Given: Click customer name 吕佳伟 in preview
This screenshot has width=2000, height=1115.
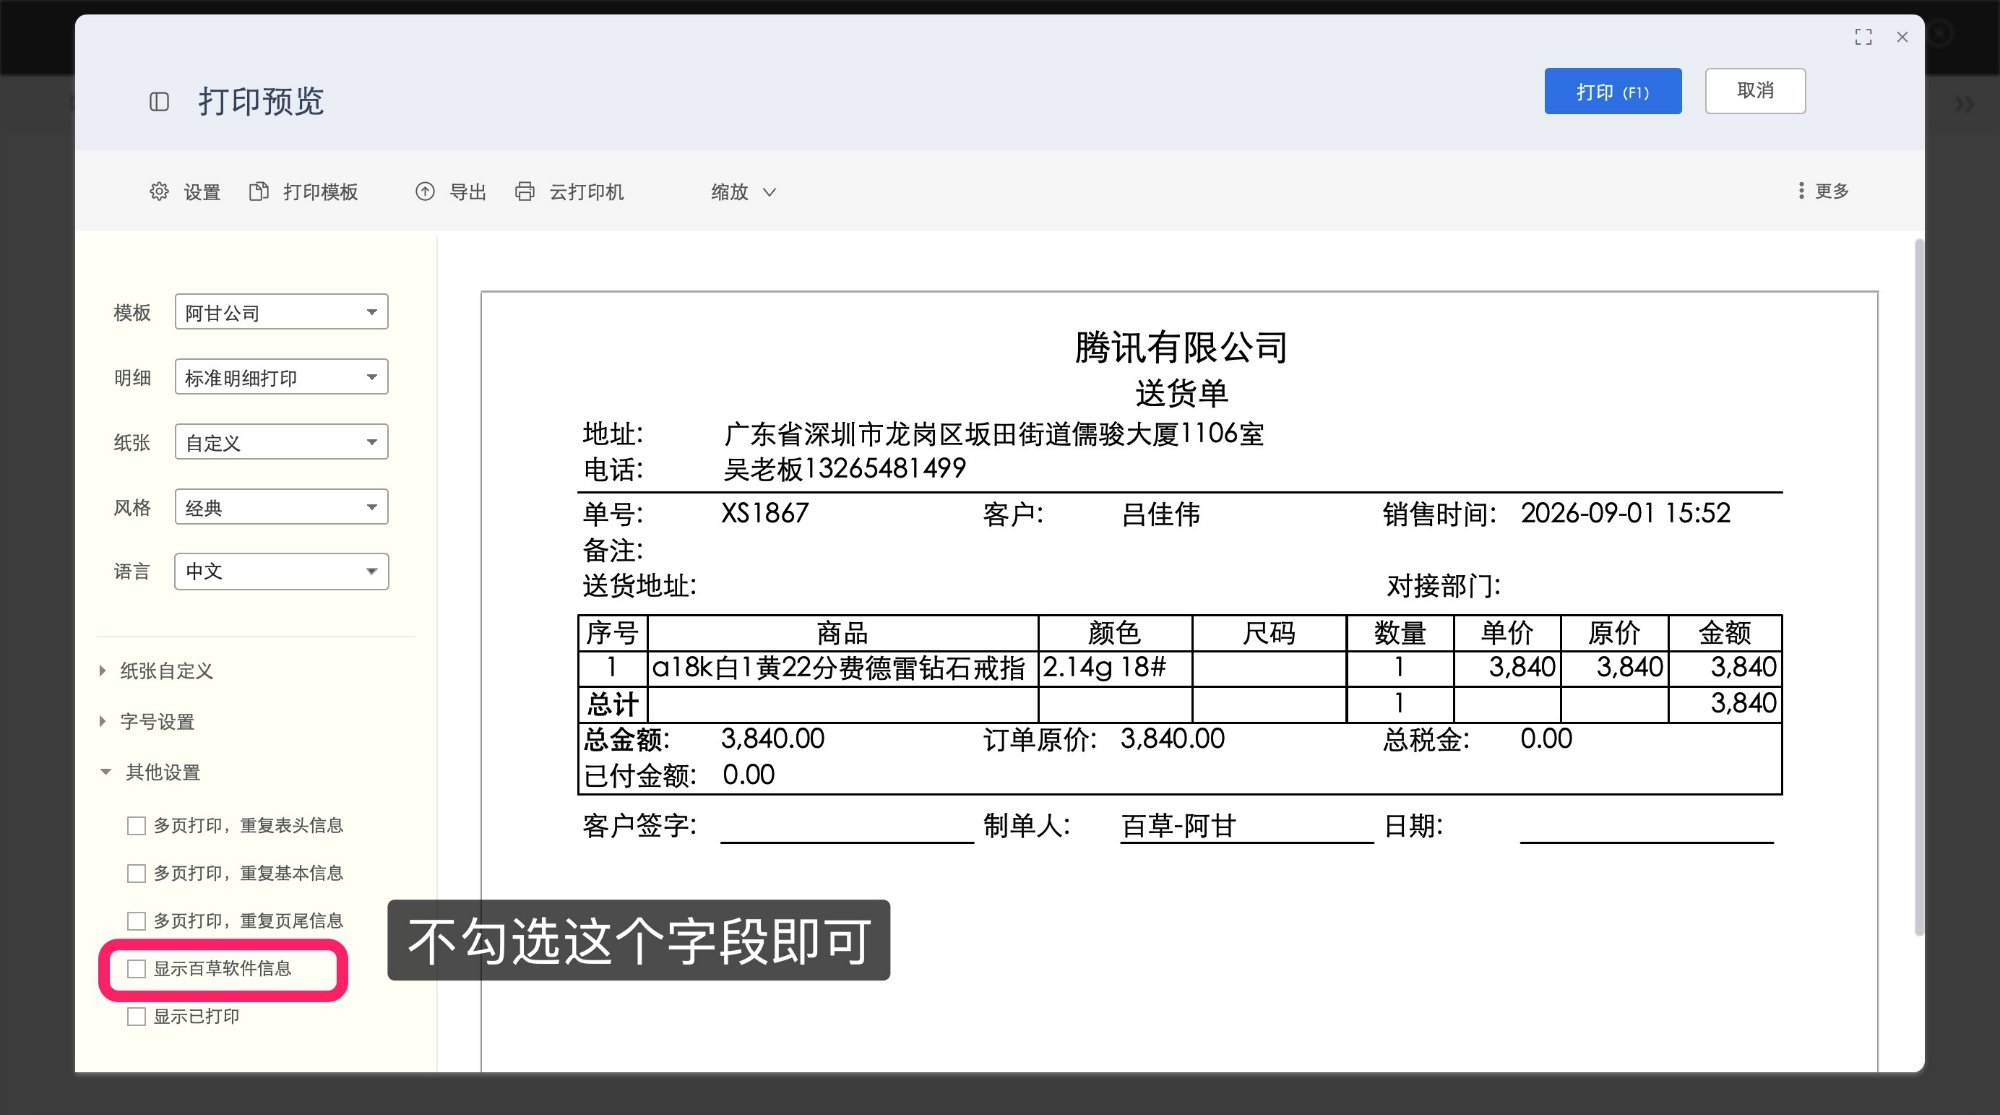Looking at the screenshot, I should [x=1160, y=514].
